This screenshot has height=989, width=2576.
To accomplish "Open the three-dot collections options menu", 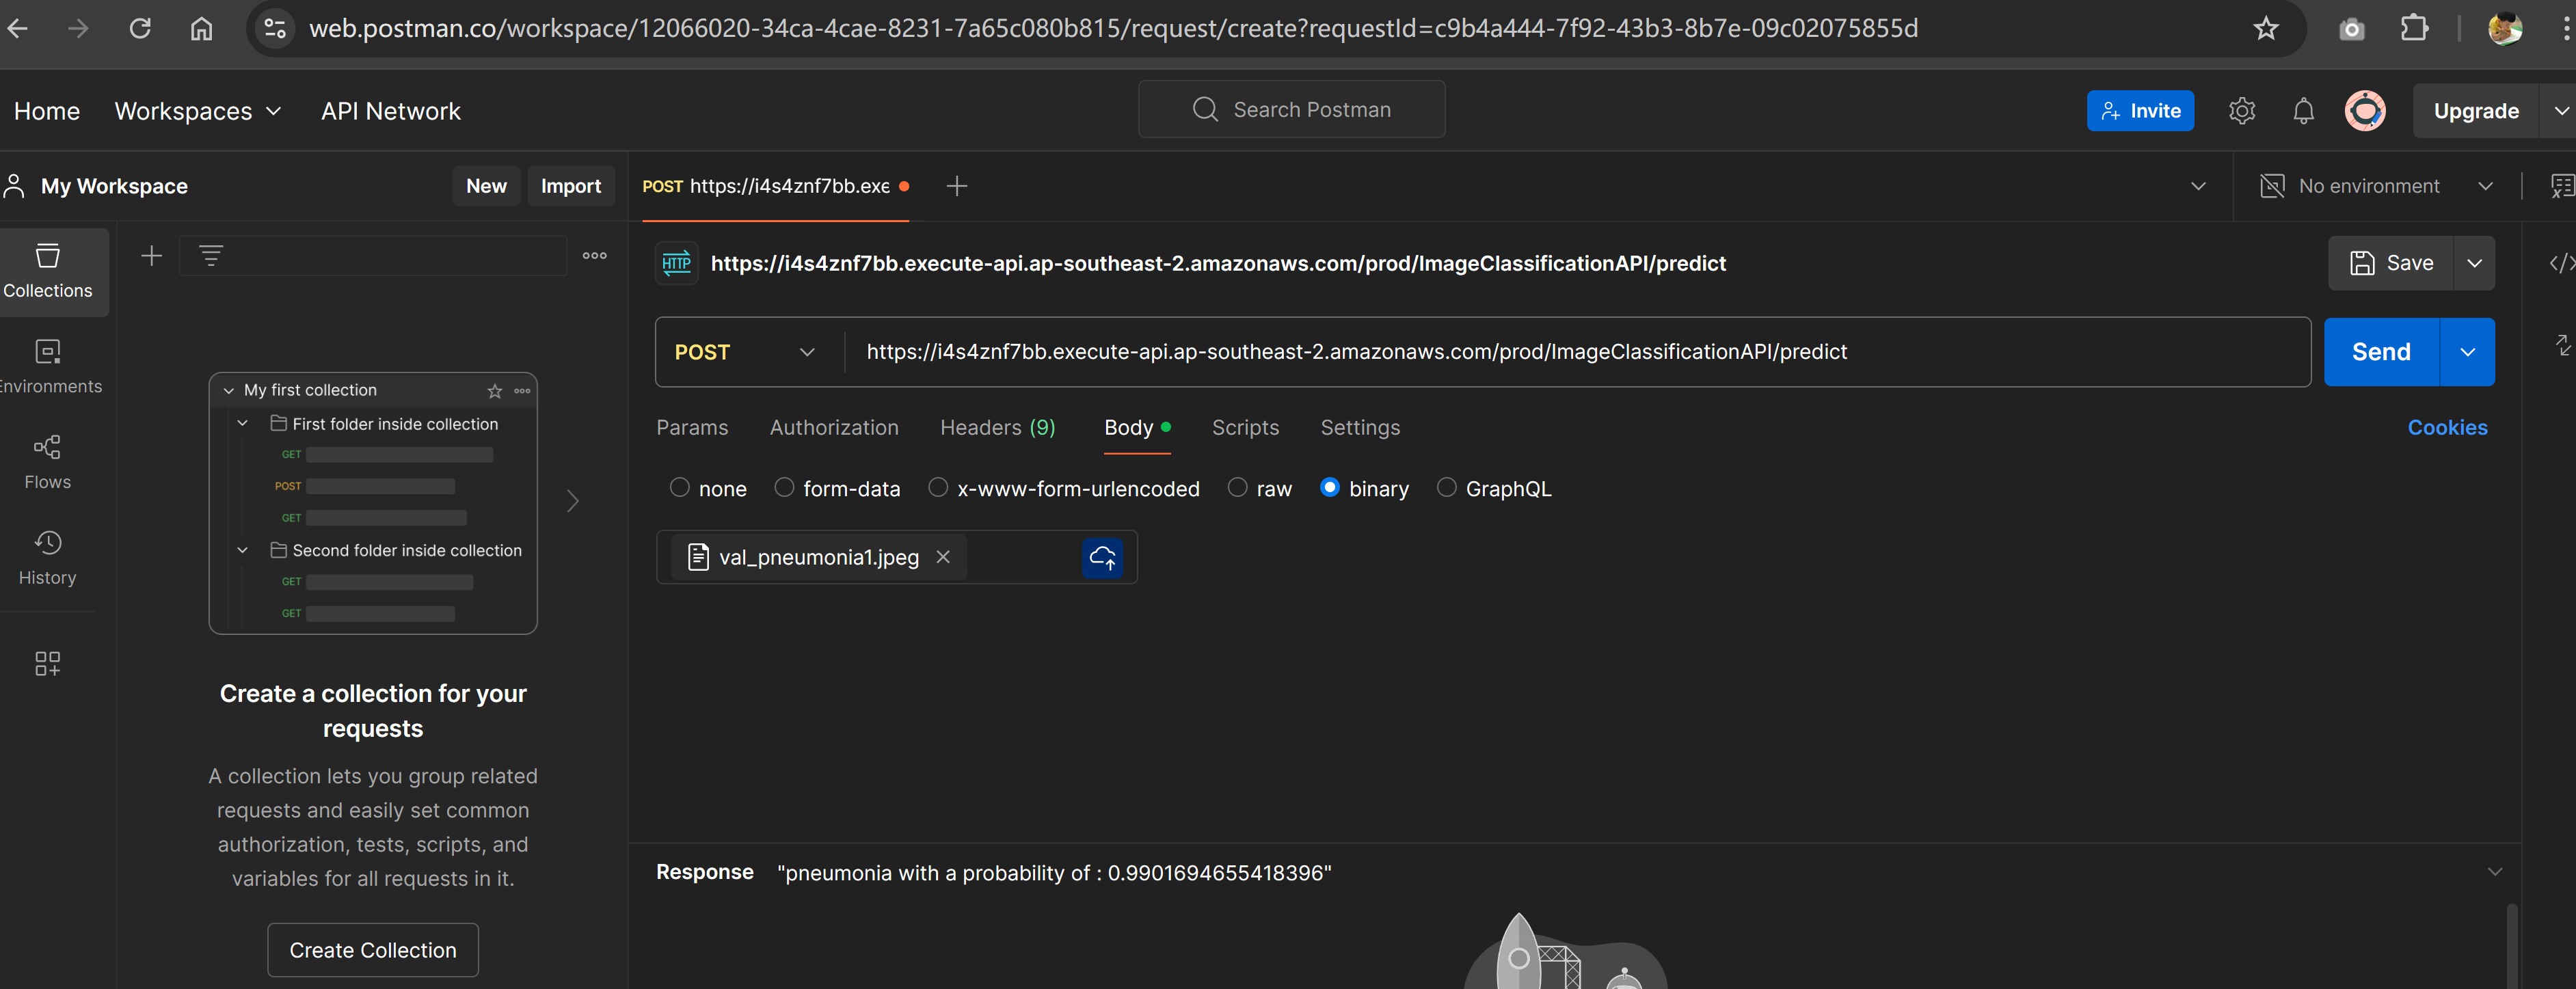I will pos(595,256).
